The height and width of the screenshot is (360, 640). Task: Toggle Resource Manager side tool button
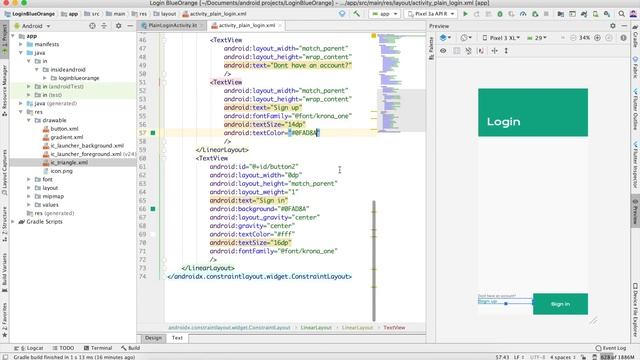coord(4,91)
